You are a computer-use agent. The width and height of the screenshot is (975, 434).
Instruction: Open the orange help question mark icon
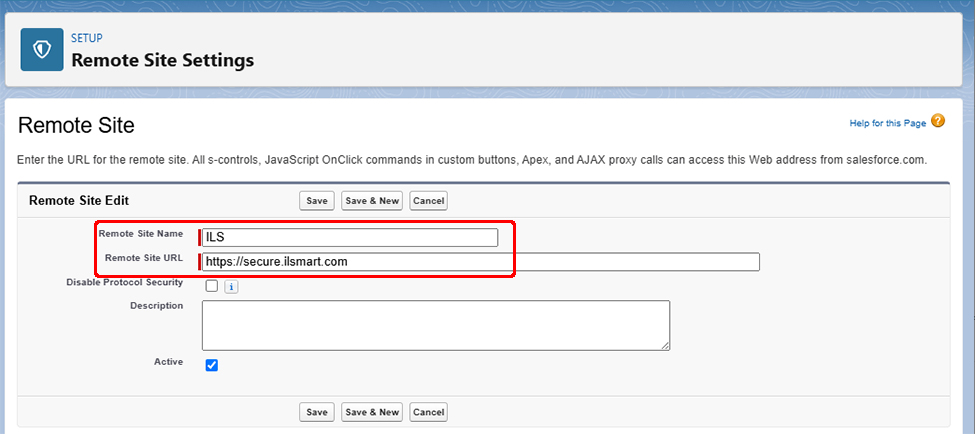(x=938, y=121)
